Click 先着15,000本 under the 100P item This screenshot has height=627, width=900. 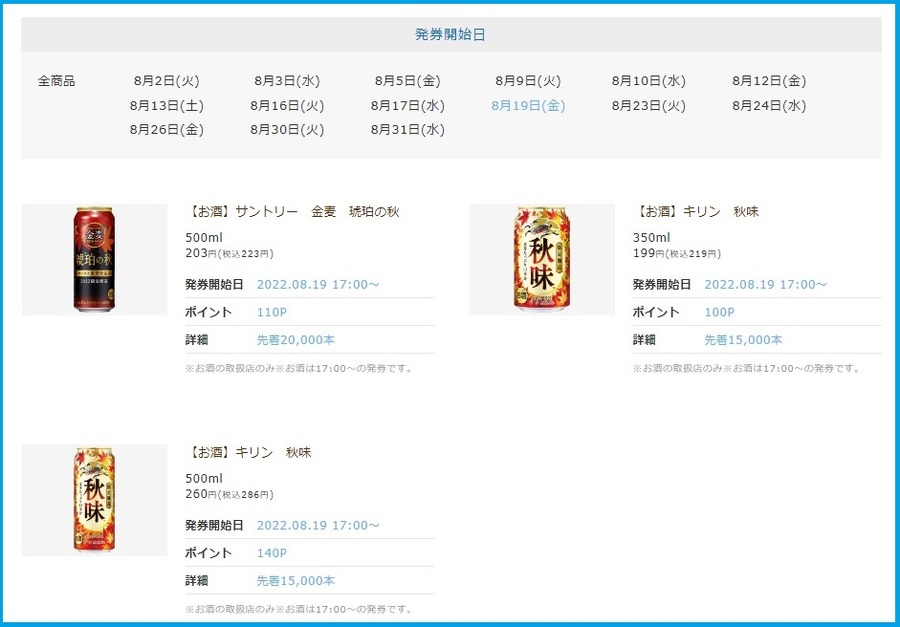point(743,340)
